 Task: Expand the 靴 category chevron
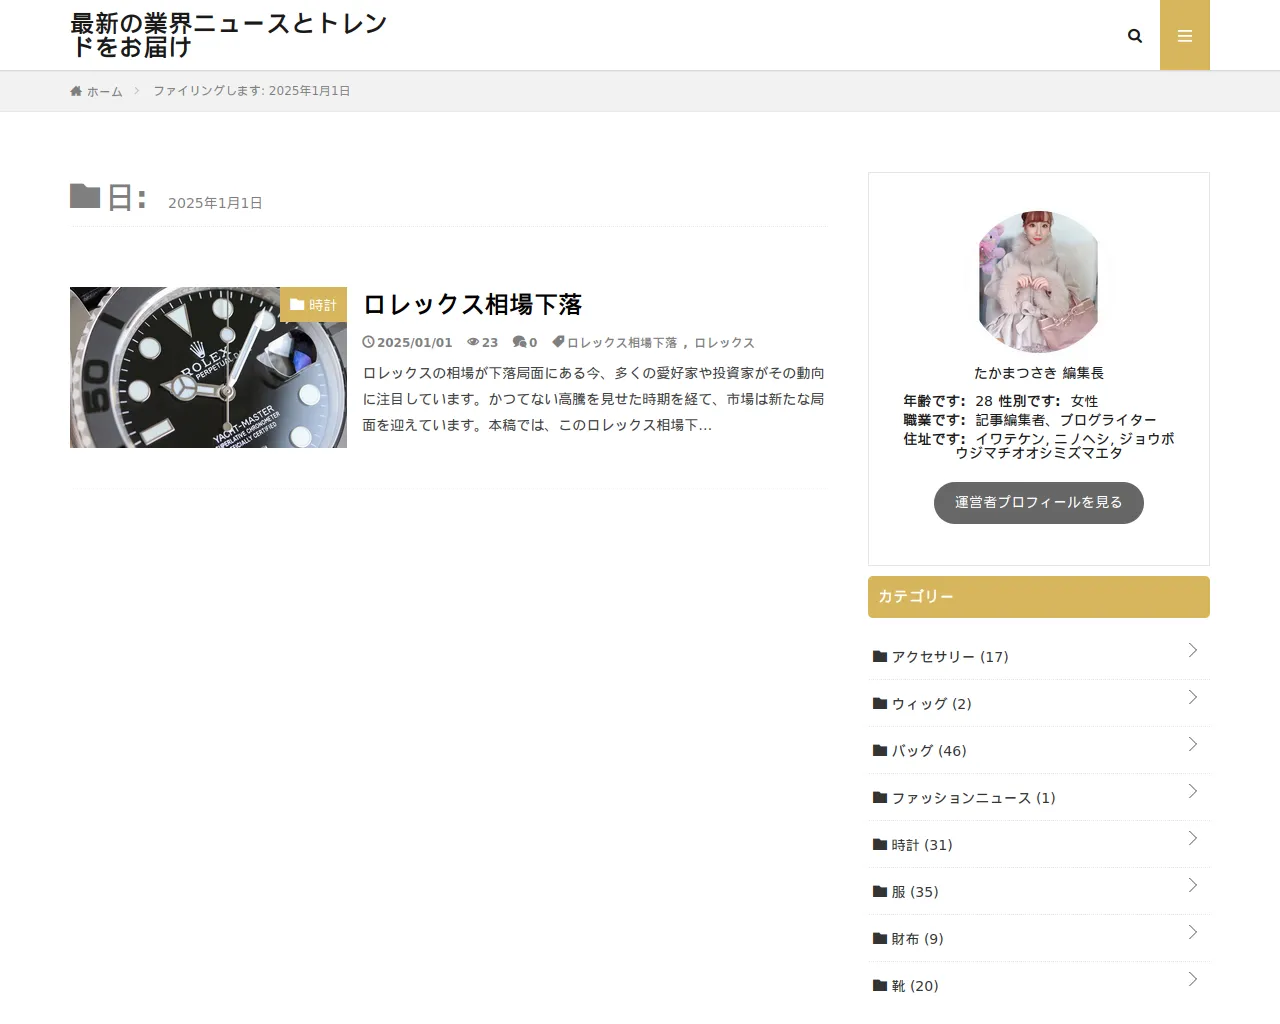[1193, 979]
